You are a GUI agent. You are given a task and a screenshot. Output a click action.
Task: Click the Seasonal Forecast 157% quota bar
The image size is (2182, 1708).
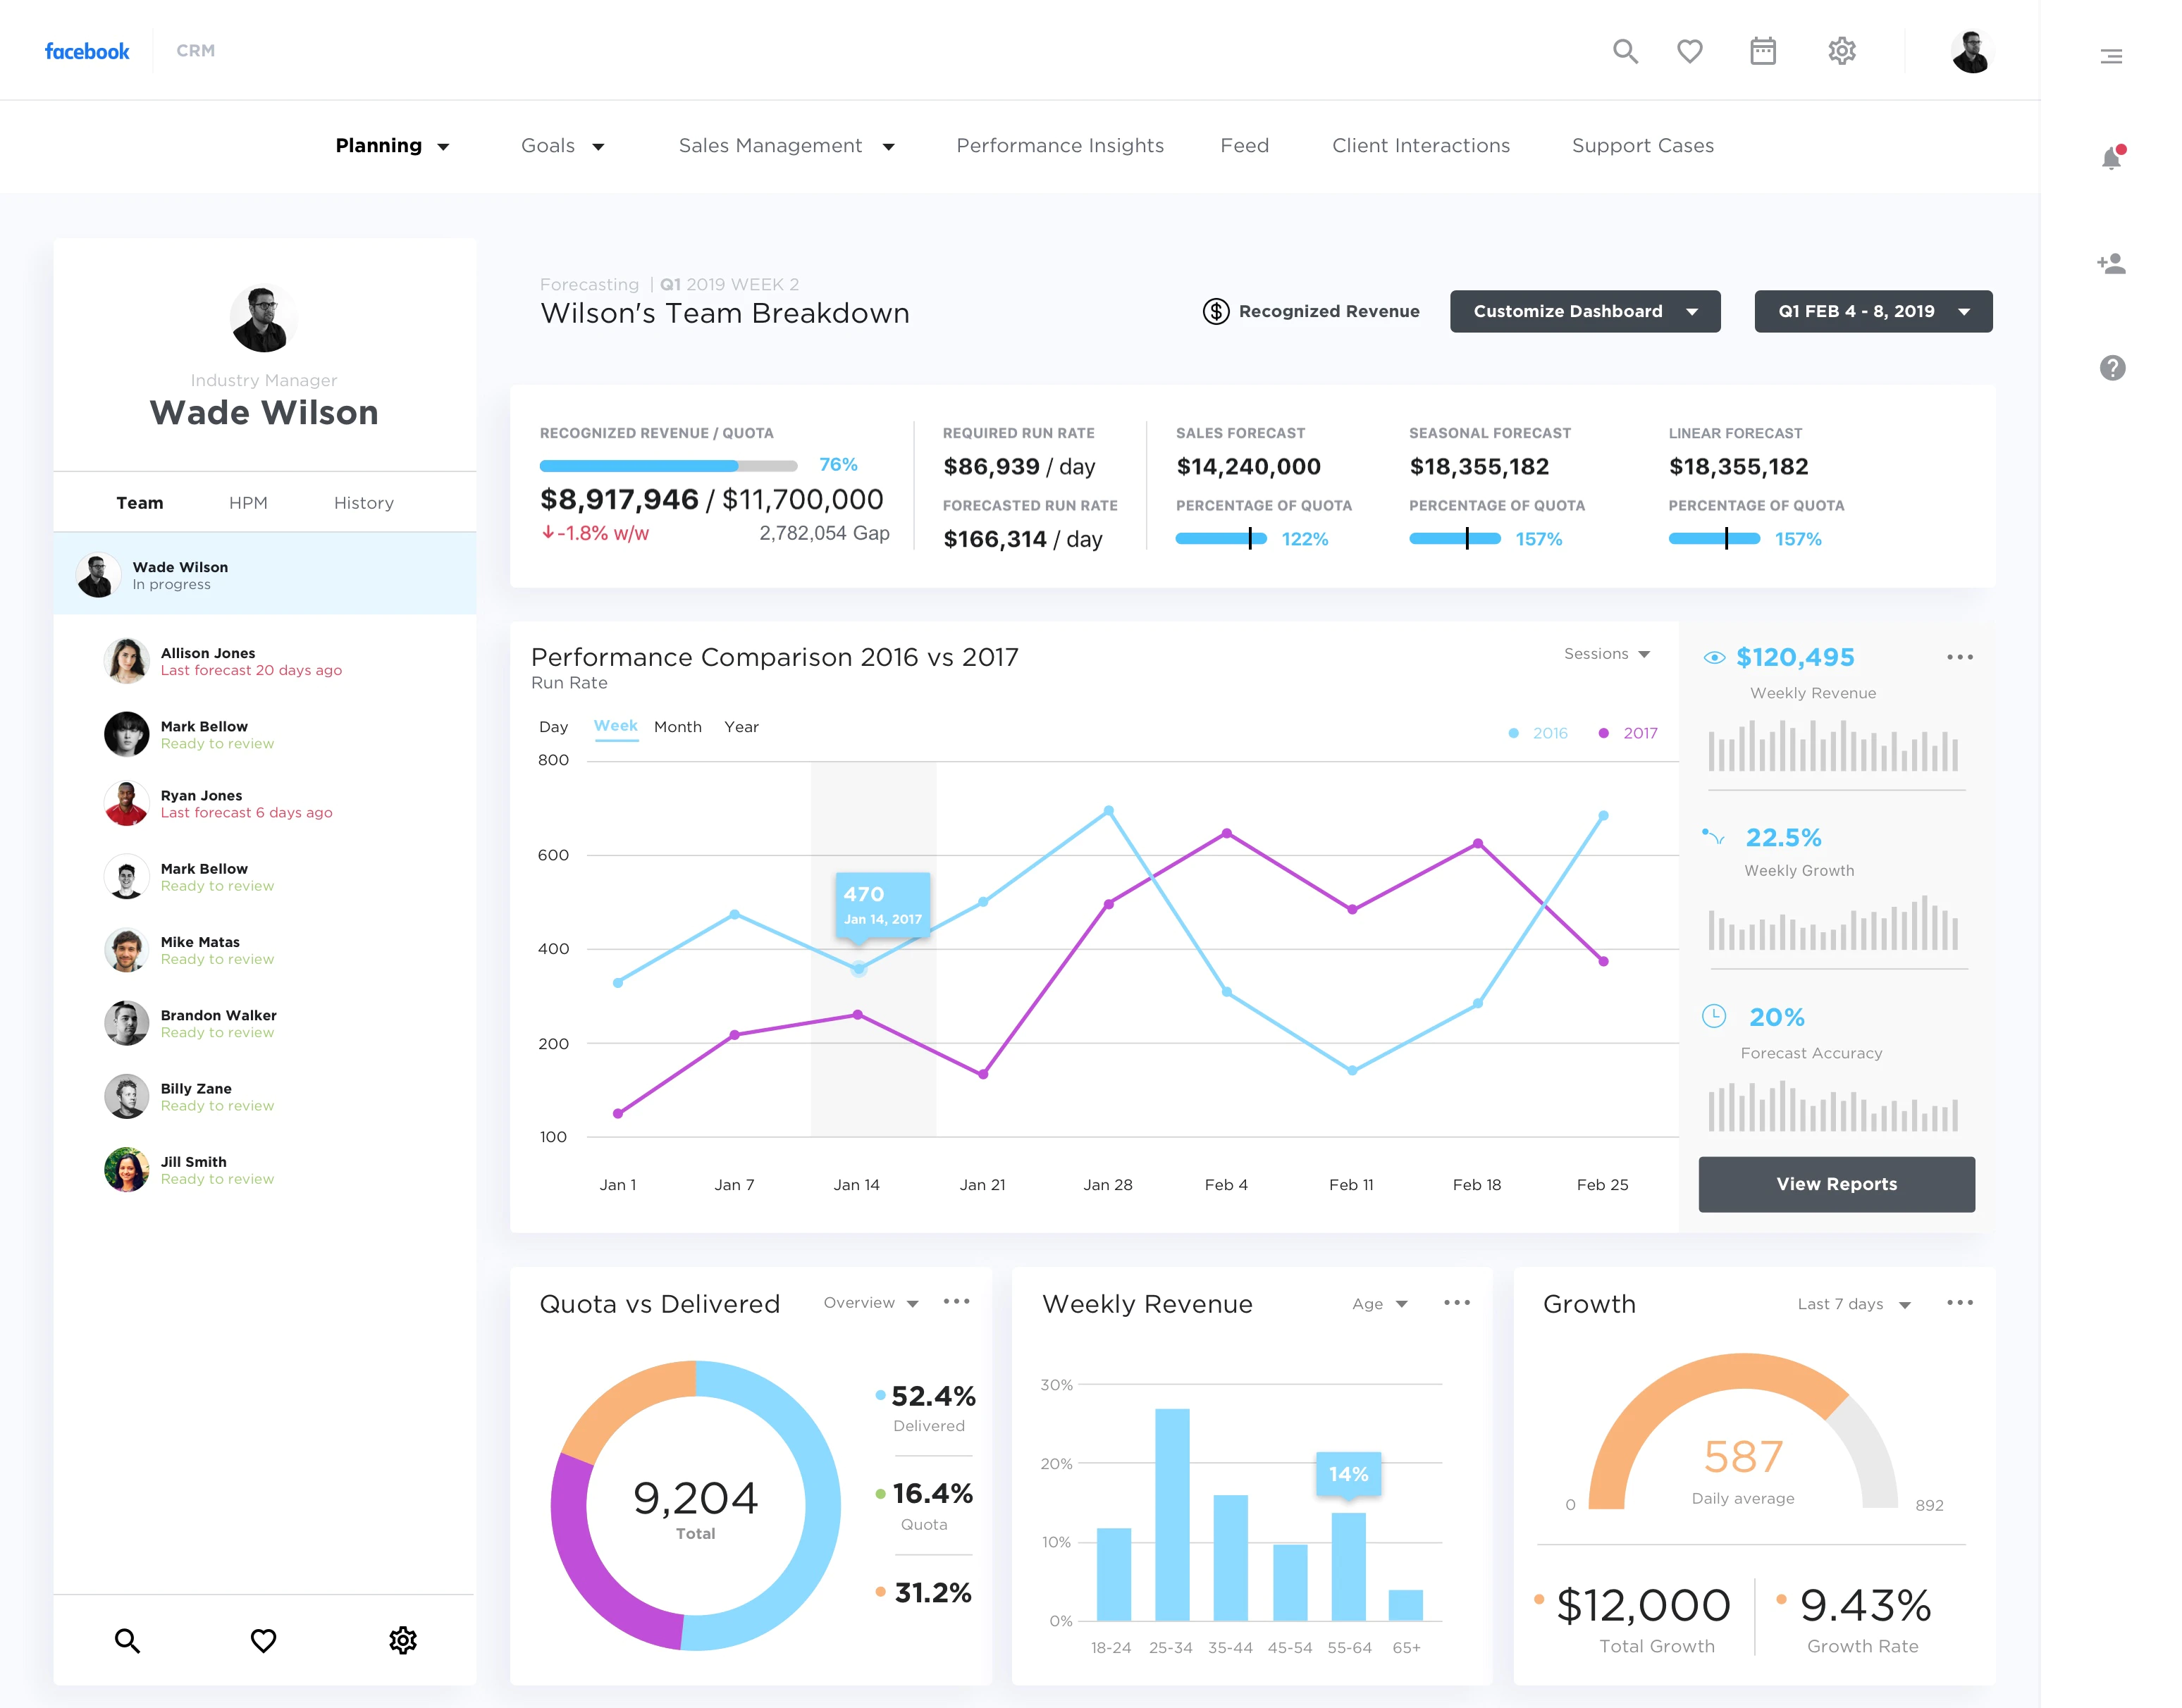pyautogui.click(x=1455, y=539)
